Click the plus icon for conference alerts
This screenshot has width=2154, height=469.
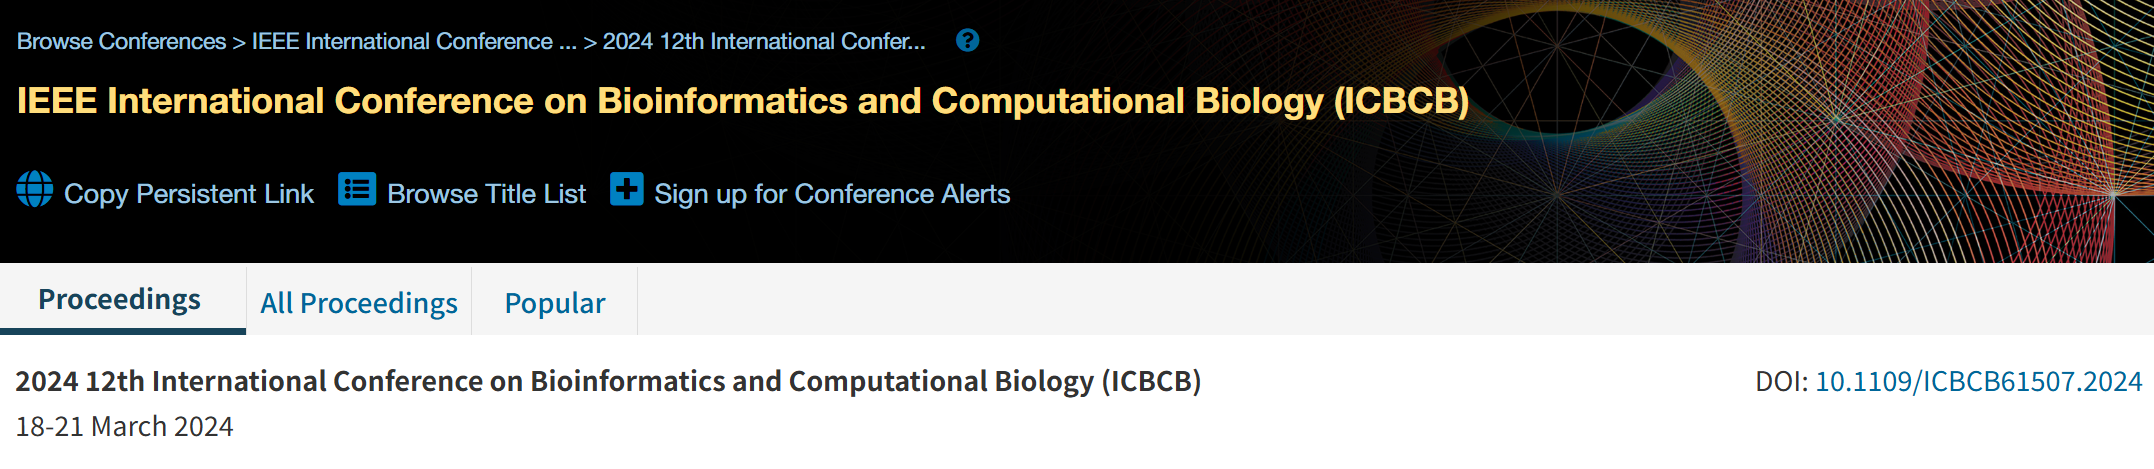627,189
